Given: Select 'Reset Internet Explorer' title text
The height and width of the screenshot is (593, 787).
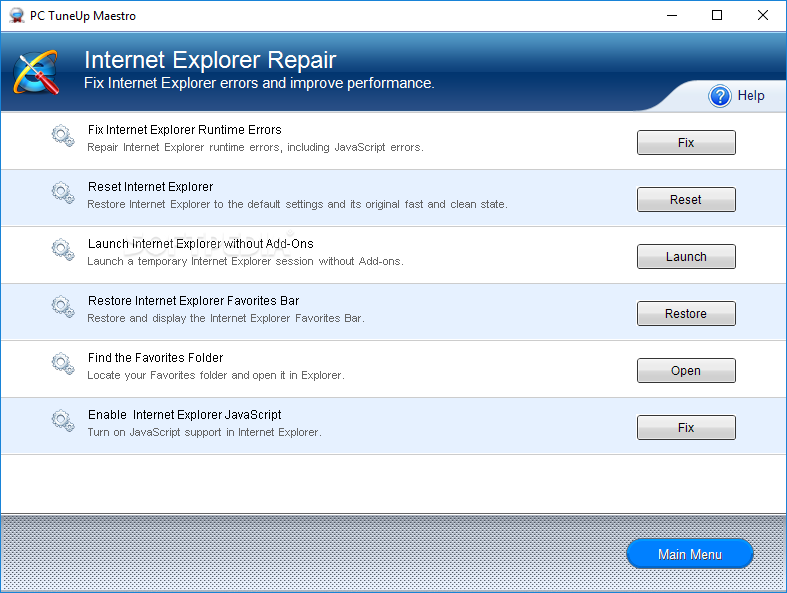Looking at the screenshot, I should coord(151,187).
